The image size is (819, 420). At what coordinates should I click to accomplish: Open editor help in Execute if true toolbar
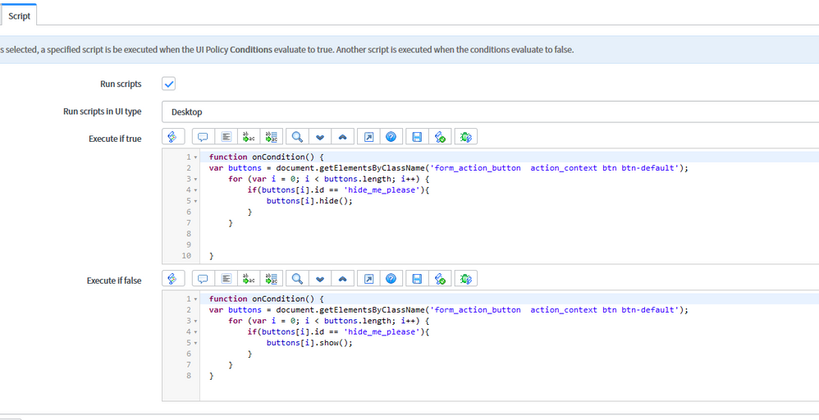click(x=391, y=137)
